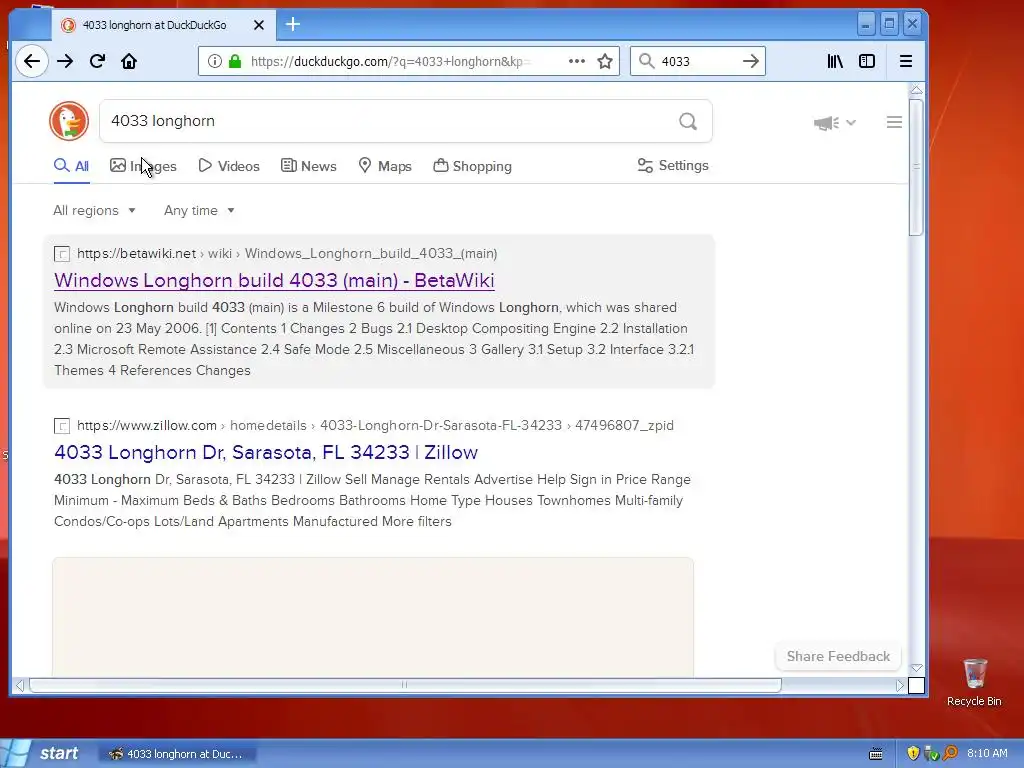Screen dimensions: 1024x768
Task: Expand the Any time filter dropdown
Action: [199, 210]
